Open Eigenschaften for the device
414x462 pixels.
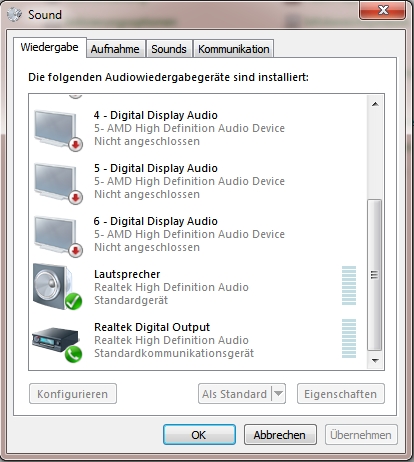click(341, 394)
